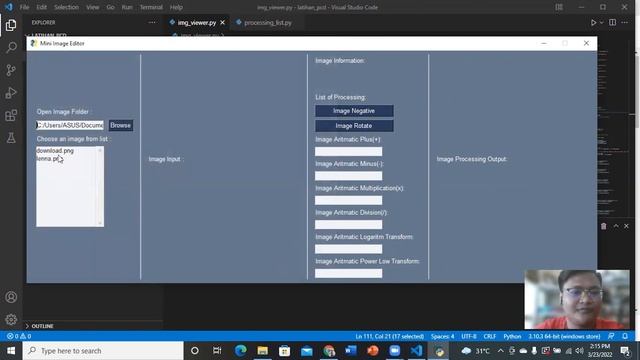Click the UTF-8 encoding indicator

click(469, 336)
